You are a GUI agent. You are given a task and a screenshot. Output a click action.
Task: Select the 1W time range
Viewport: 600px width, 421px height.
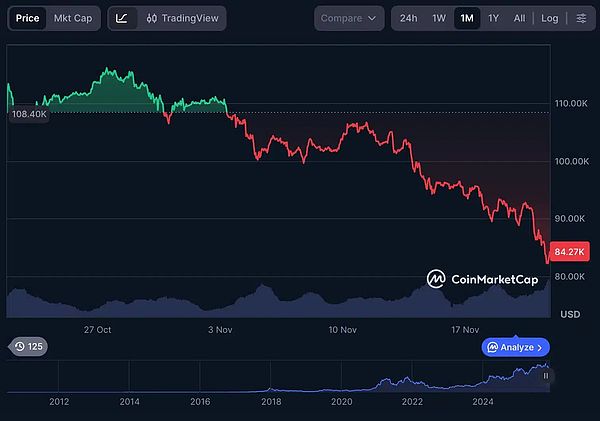point(439,18)
